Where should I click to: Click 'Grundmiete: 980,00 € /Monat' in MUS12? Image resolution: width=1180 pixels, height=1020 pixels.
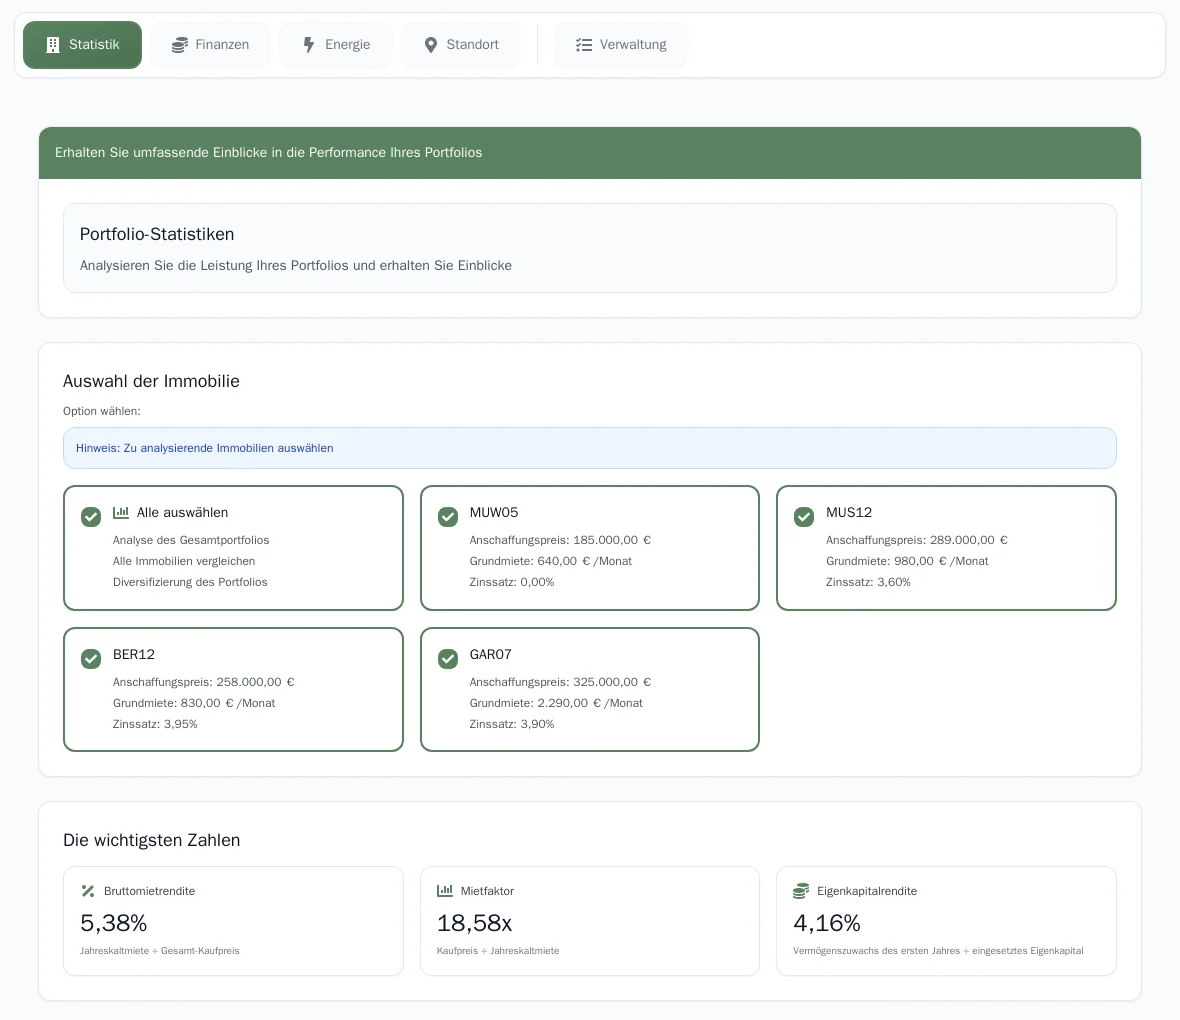click(908, 562)
